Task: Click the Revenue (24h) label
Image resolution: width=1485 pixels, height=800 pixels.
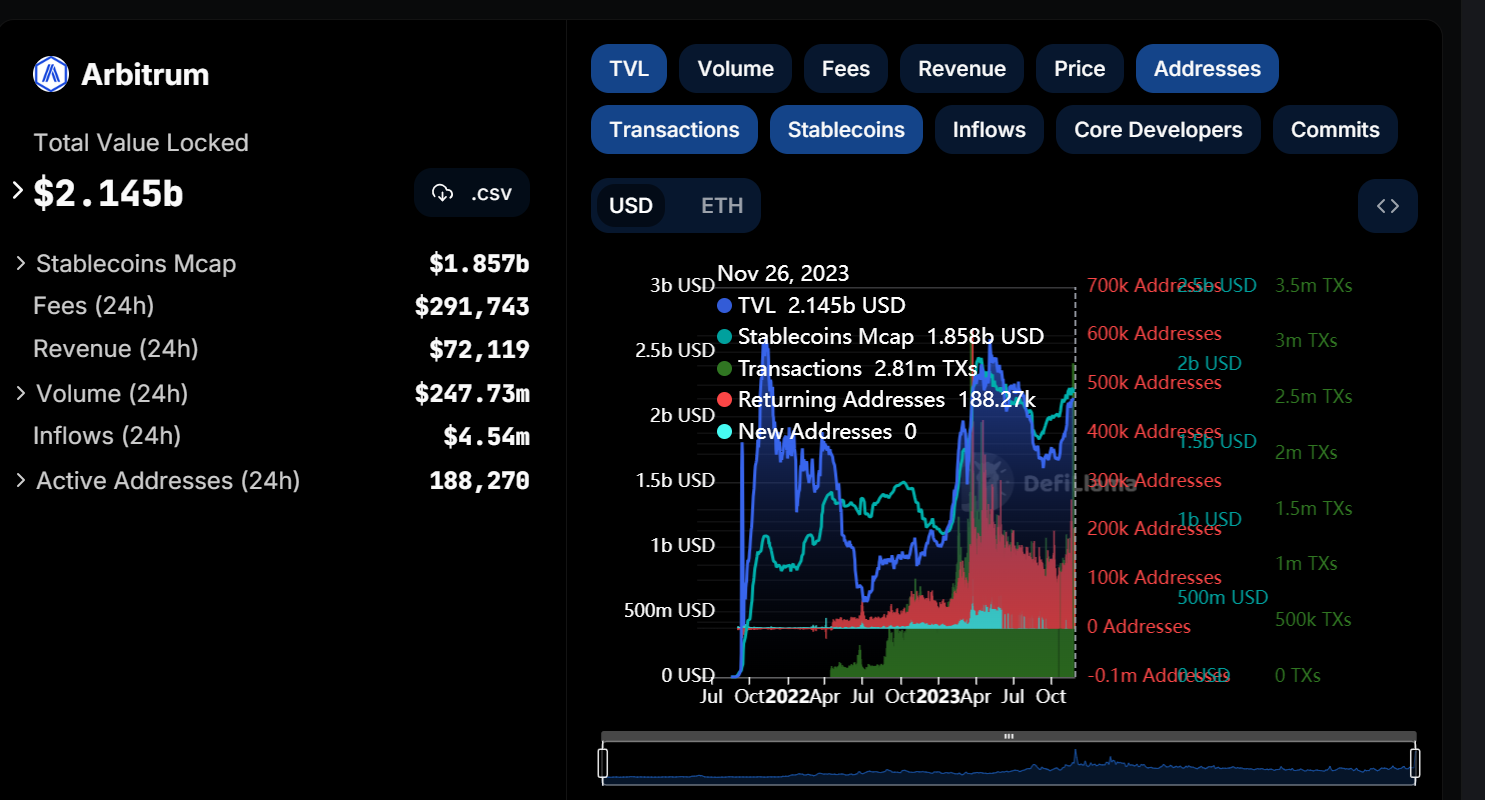Action: click(x=116, y=349)
